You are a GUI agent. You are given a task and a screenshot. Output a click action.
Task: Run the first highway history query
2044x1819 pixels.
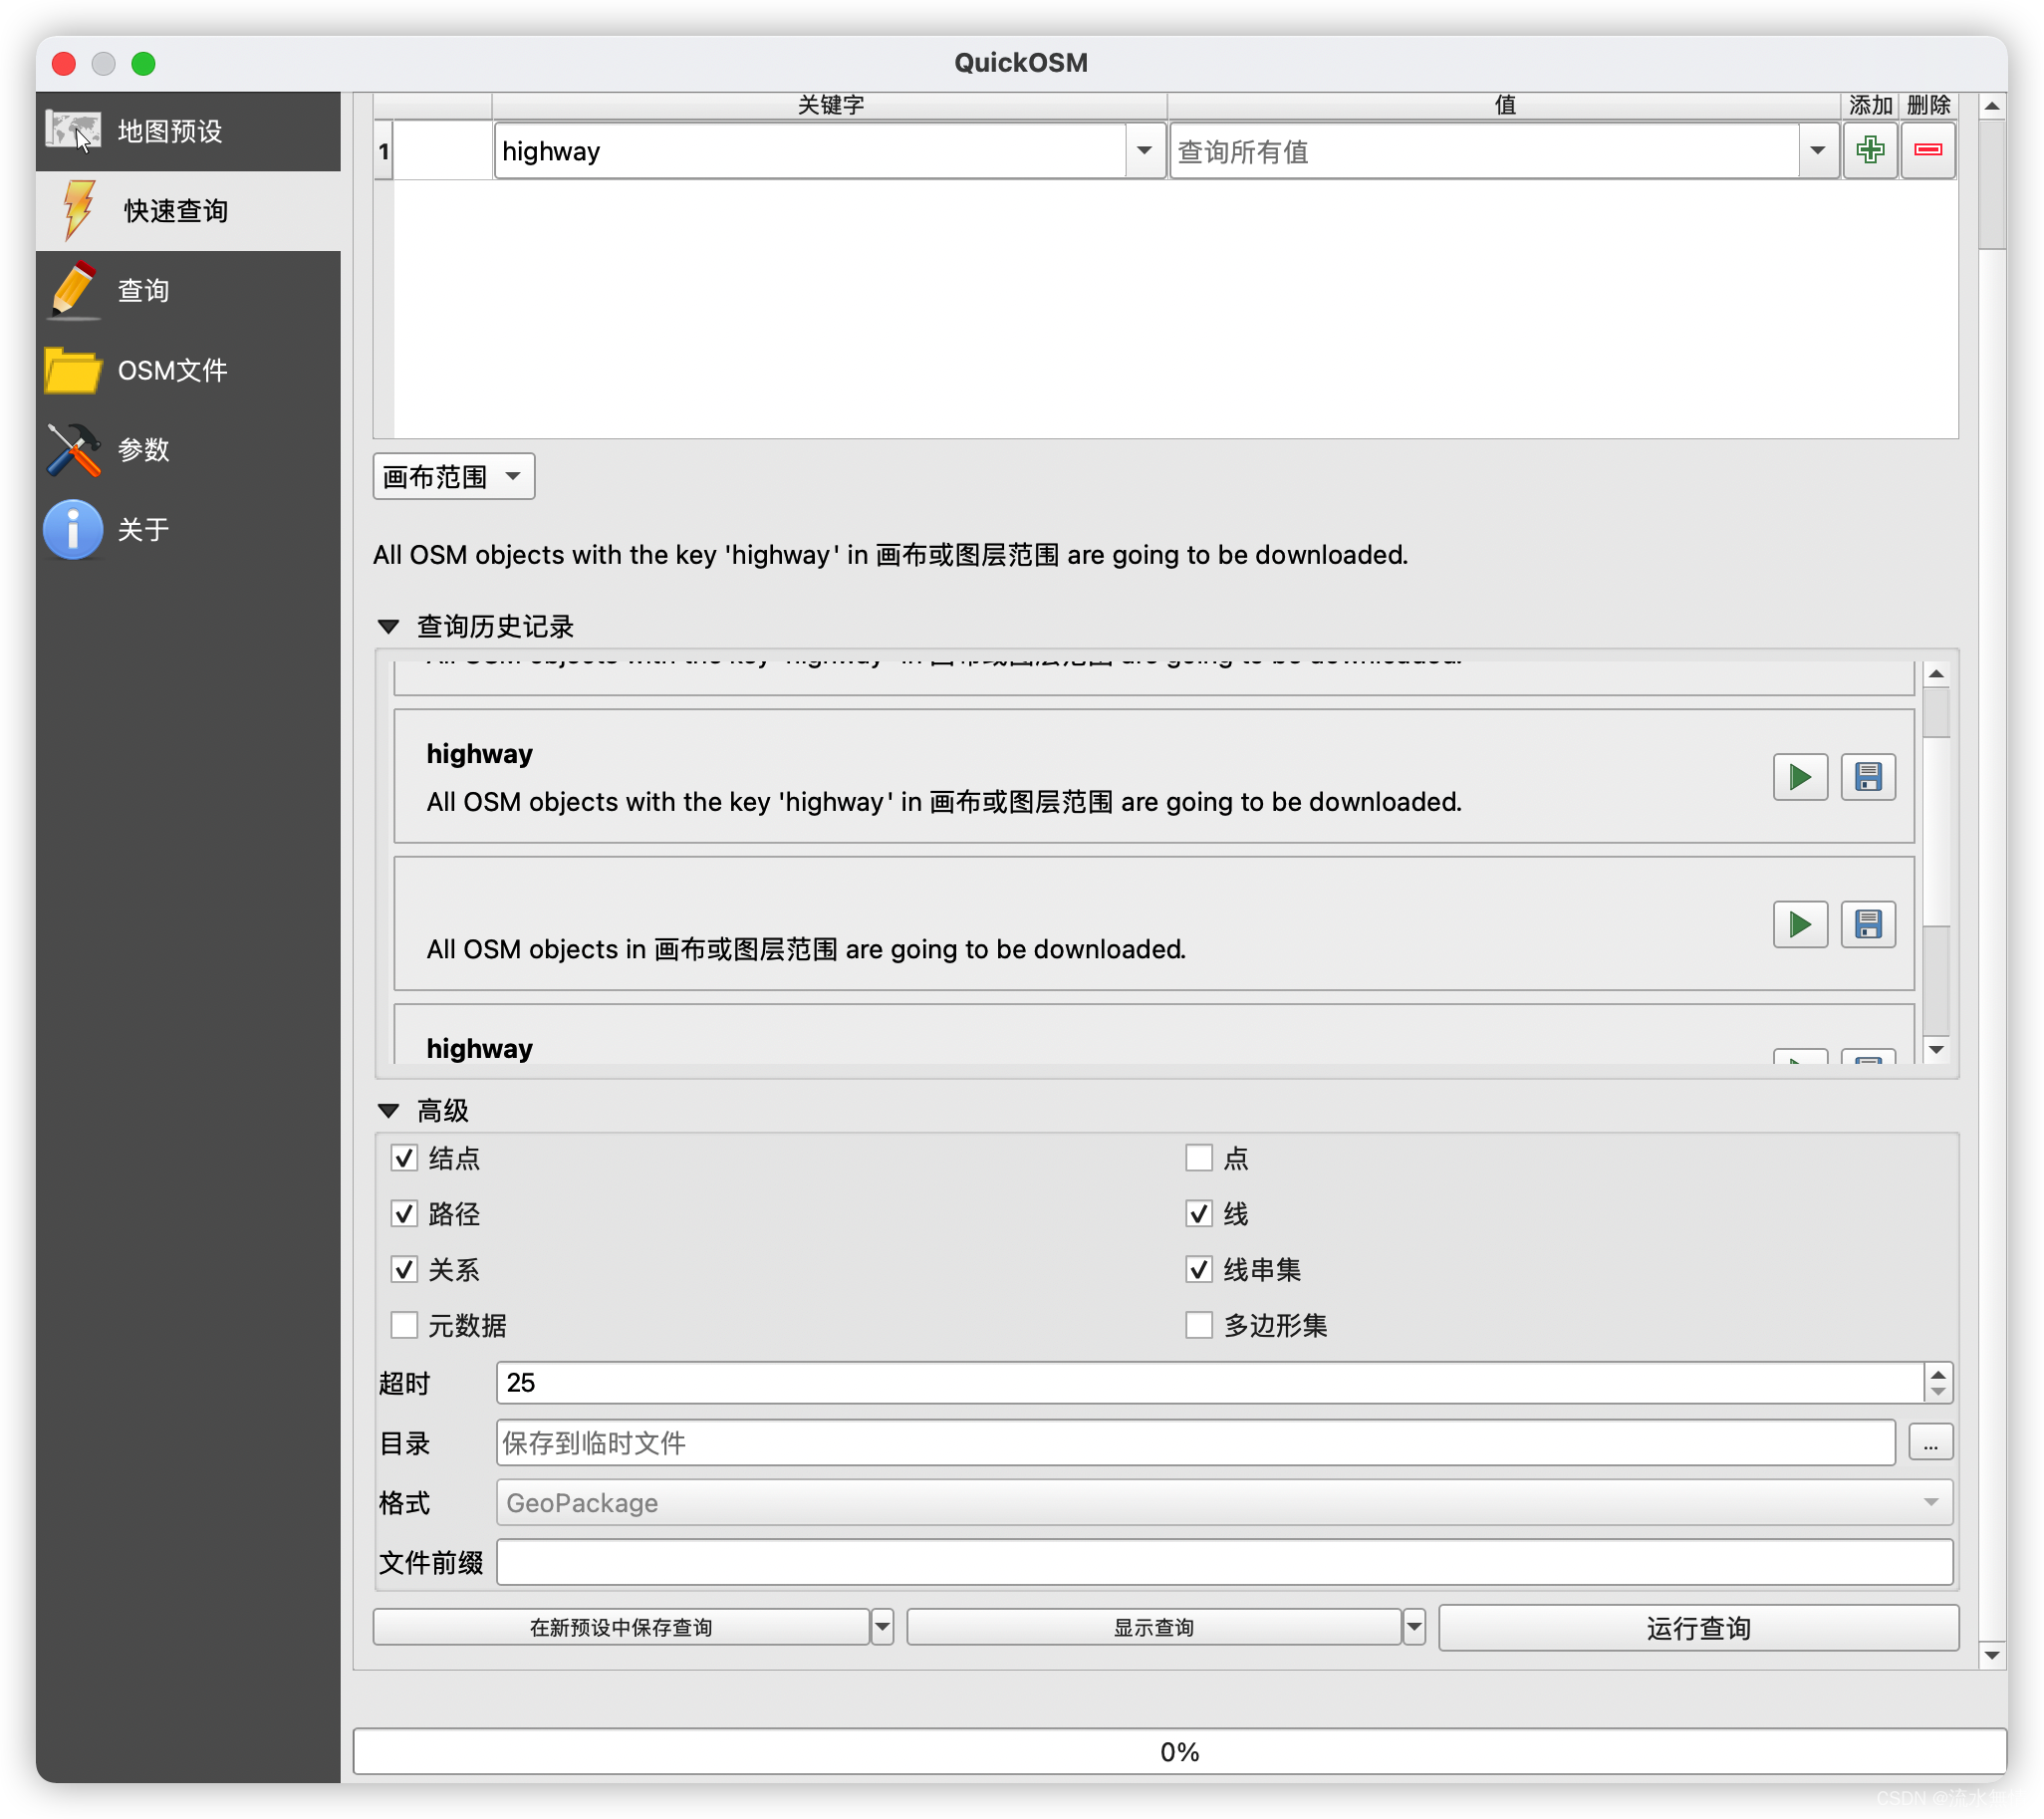pos(1799,777)
